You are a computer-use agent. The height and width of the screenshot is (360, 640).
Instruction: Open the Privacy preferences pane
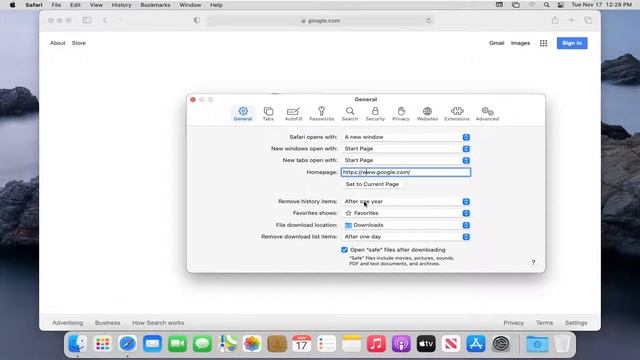point(401,113)
